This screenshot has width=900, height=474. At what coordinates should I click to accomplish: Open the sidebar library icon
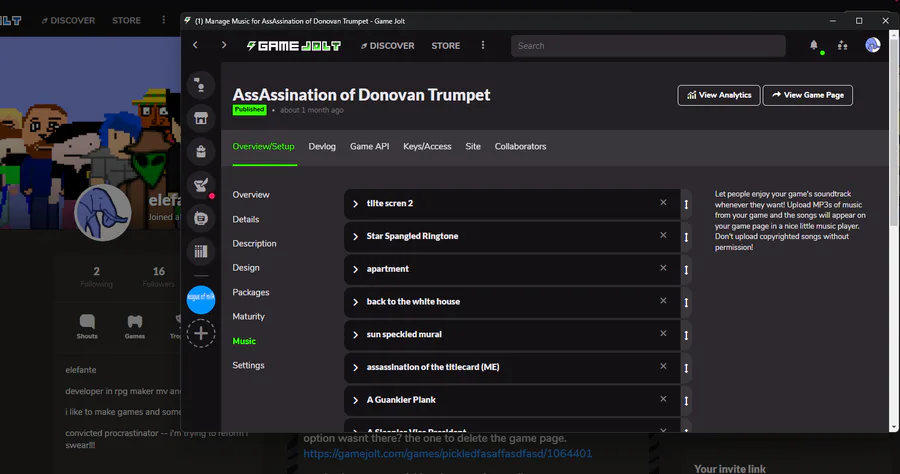200,251
